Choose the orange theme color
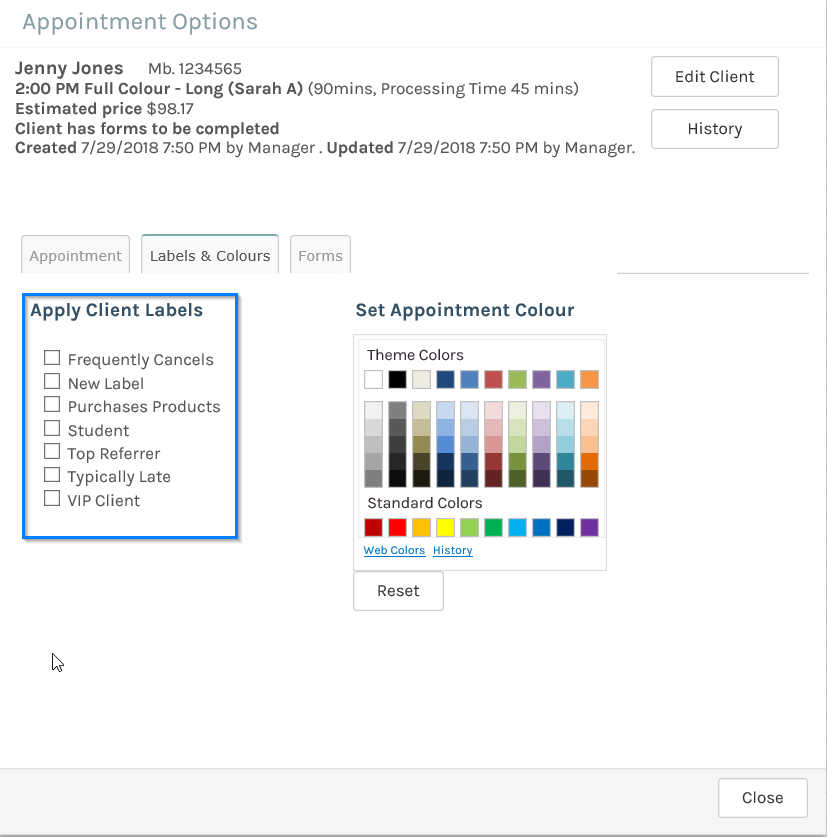Viewport: 827px width, 837px height. click(588, 379)
